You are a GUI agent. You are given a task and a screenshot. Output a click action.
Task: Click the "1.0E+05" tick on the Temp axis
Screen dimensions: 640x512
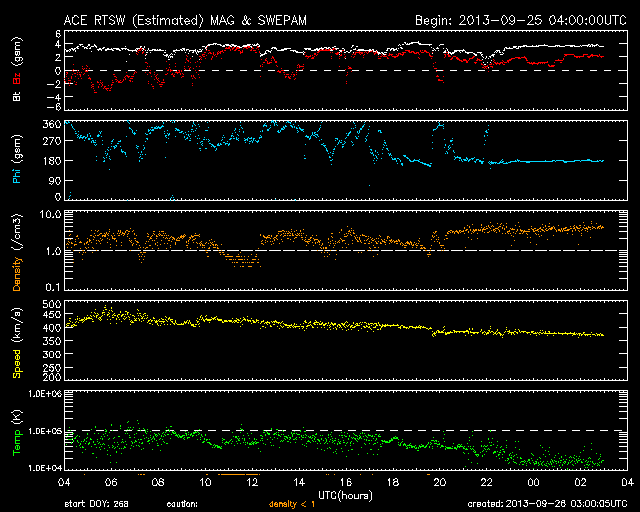(x=45, y=431)
